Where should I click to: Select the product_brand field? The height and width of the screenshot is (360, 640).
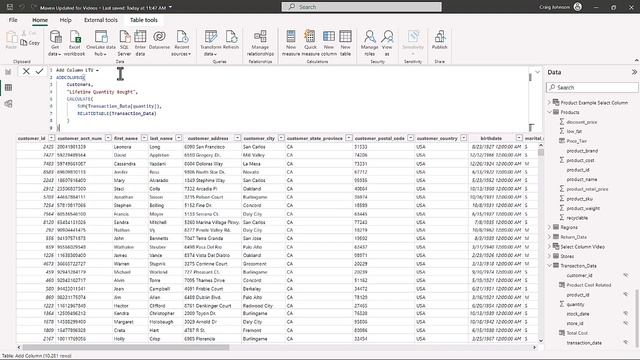582,151
